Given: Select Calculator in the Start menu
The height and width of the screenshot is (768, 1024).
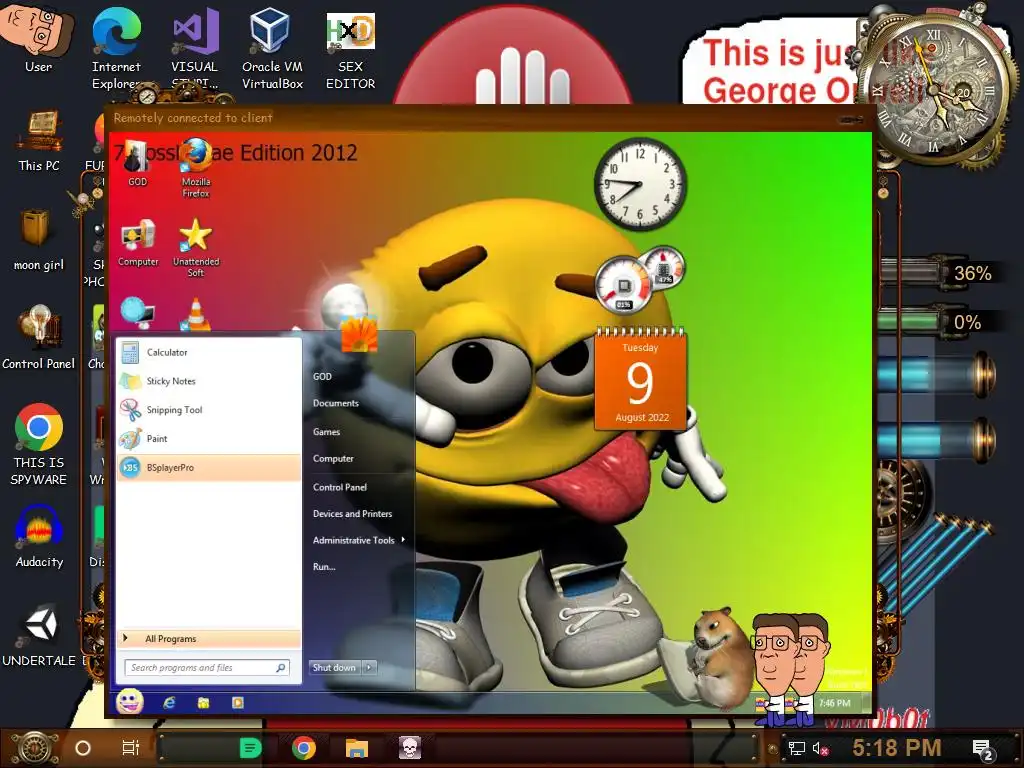Looking at the screenshot, I should pos(209,352).
